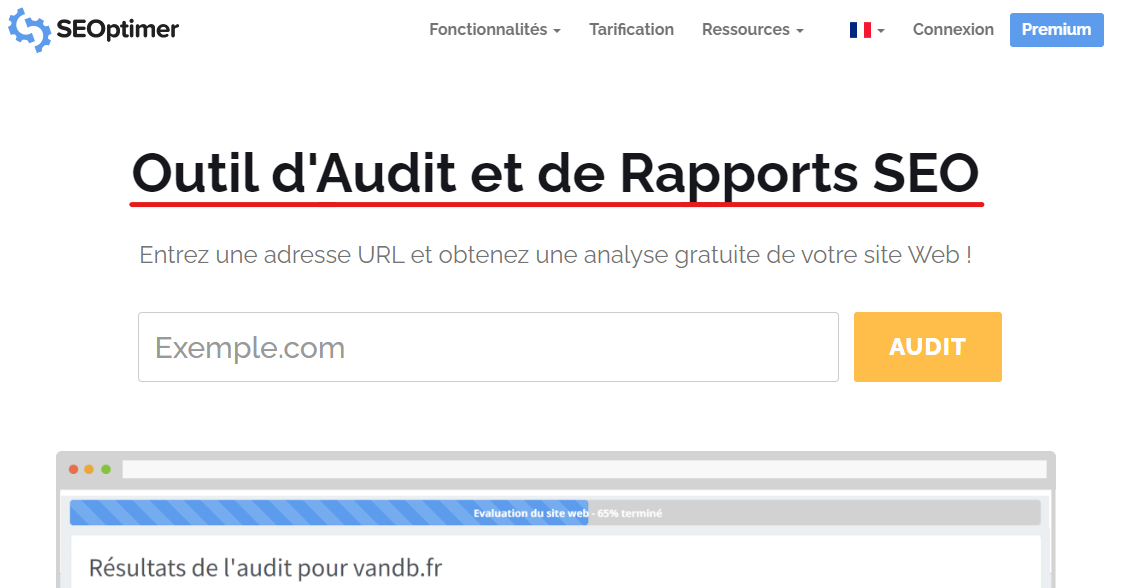1121x588 pixels.
Task: Click the address bar in the preview window
Action: tap(584, 469)
